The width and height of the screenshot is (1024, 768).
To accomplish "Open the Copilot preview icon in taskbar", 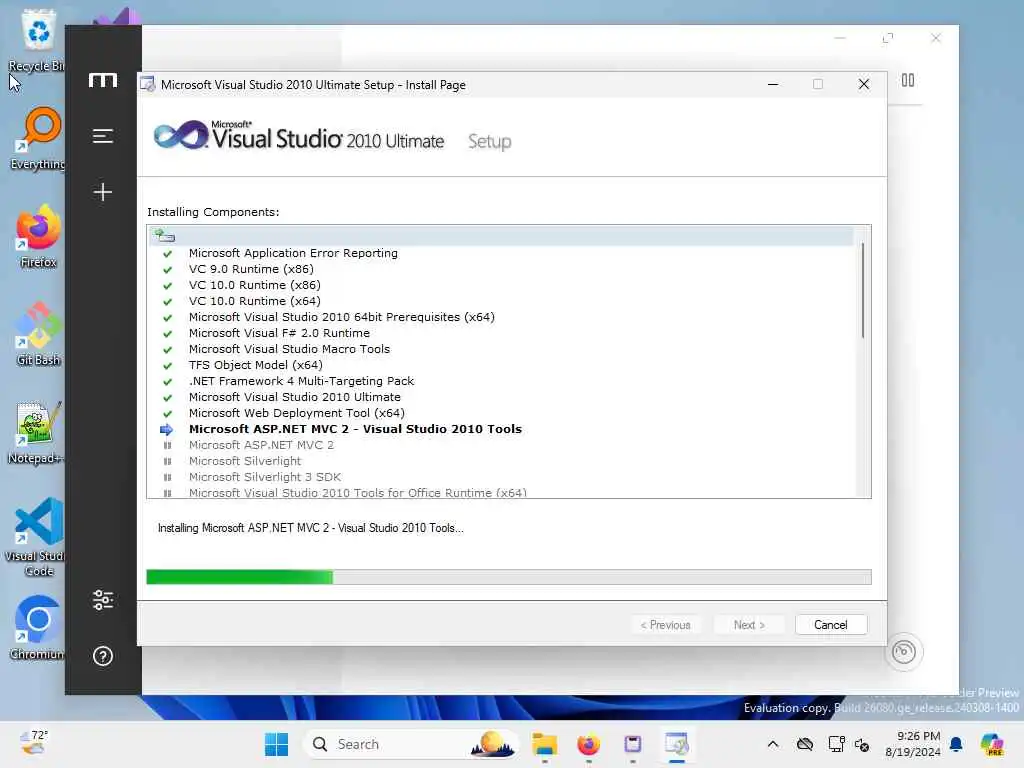I will 991,744.
